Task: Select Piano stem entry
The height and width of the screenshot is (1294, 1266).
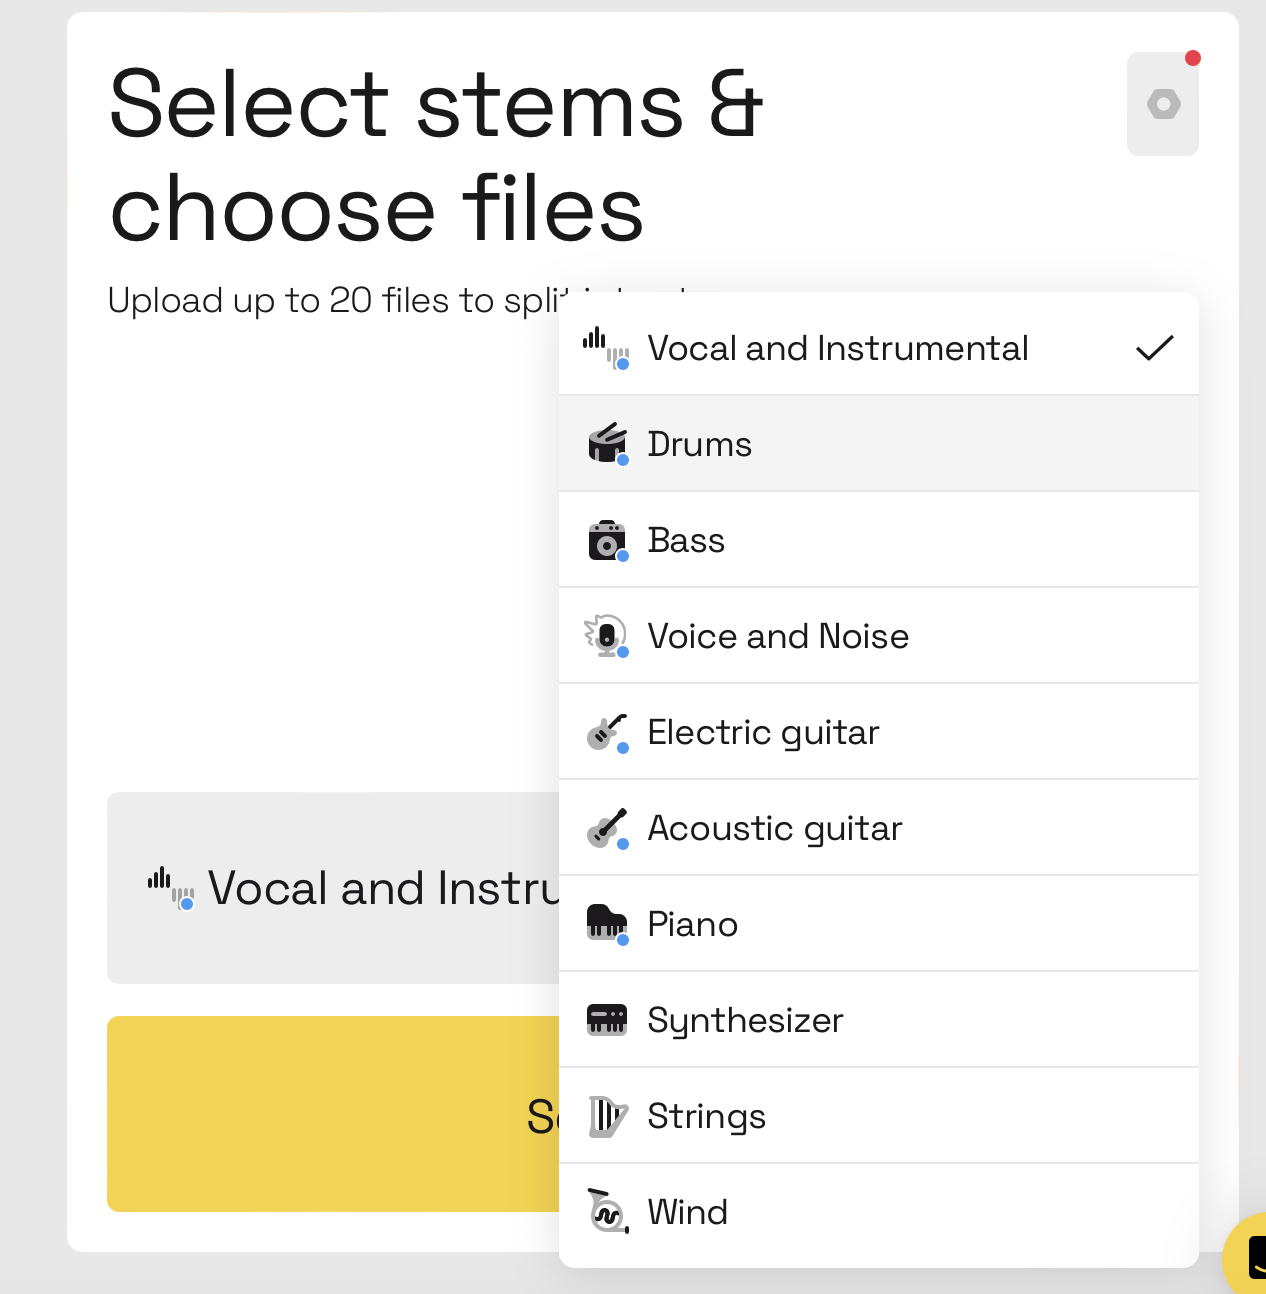Action: pyautogui.click(x=879, y=924)
